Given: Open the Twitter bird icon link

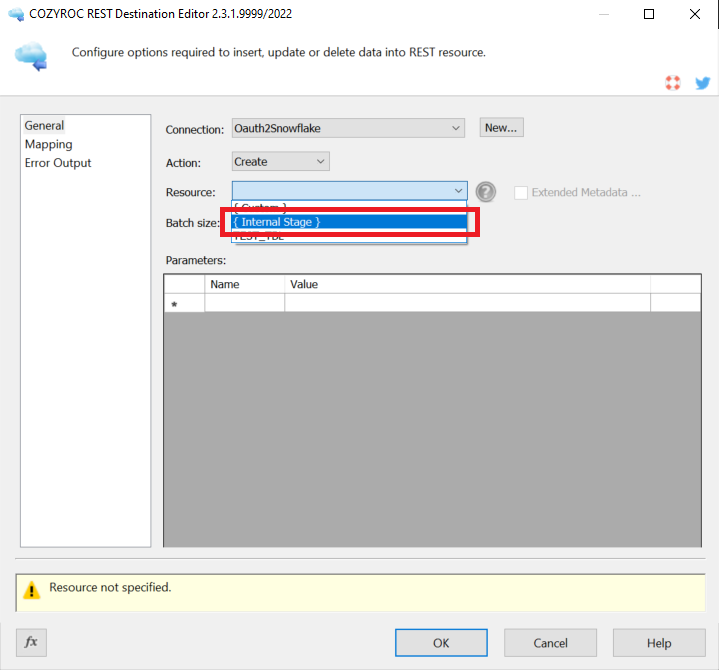Looking at the screenshot, I should point(702,83).
